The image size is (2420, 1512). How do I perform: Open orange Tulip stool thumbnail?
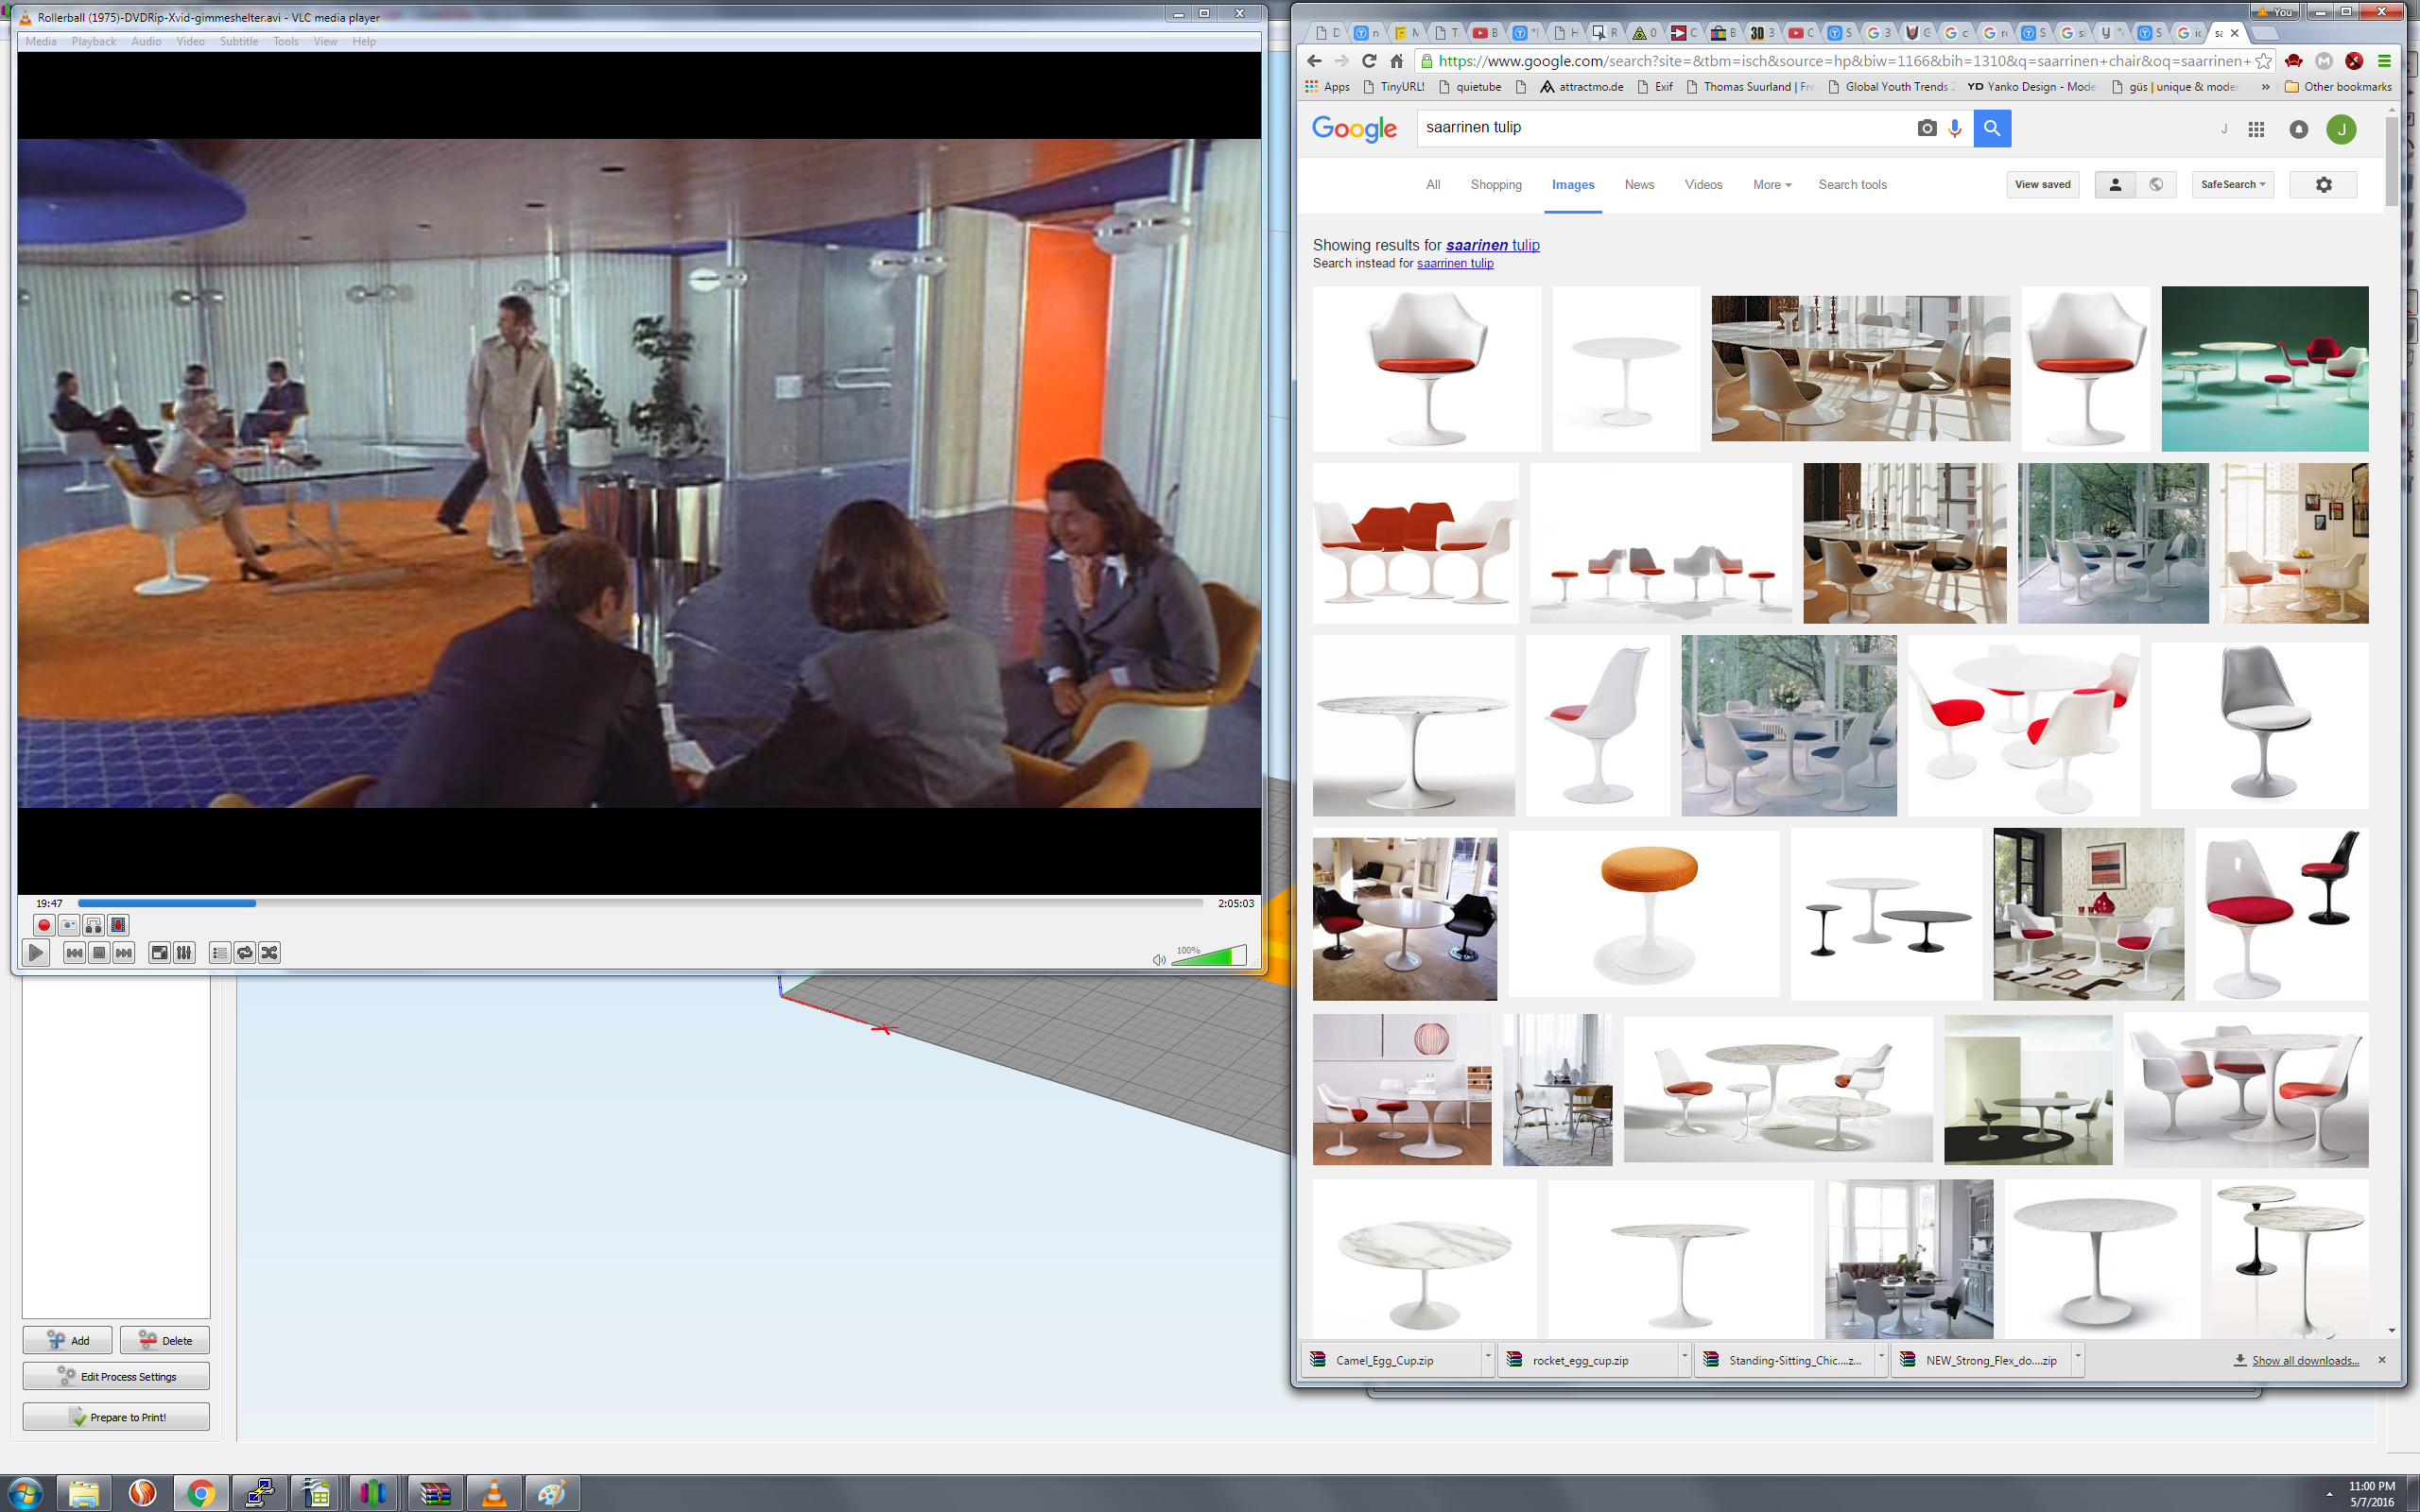click(x=1644, y=912)
